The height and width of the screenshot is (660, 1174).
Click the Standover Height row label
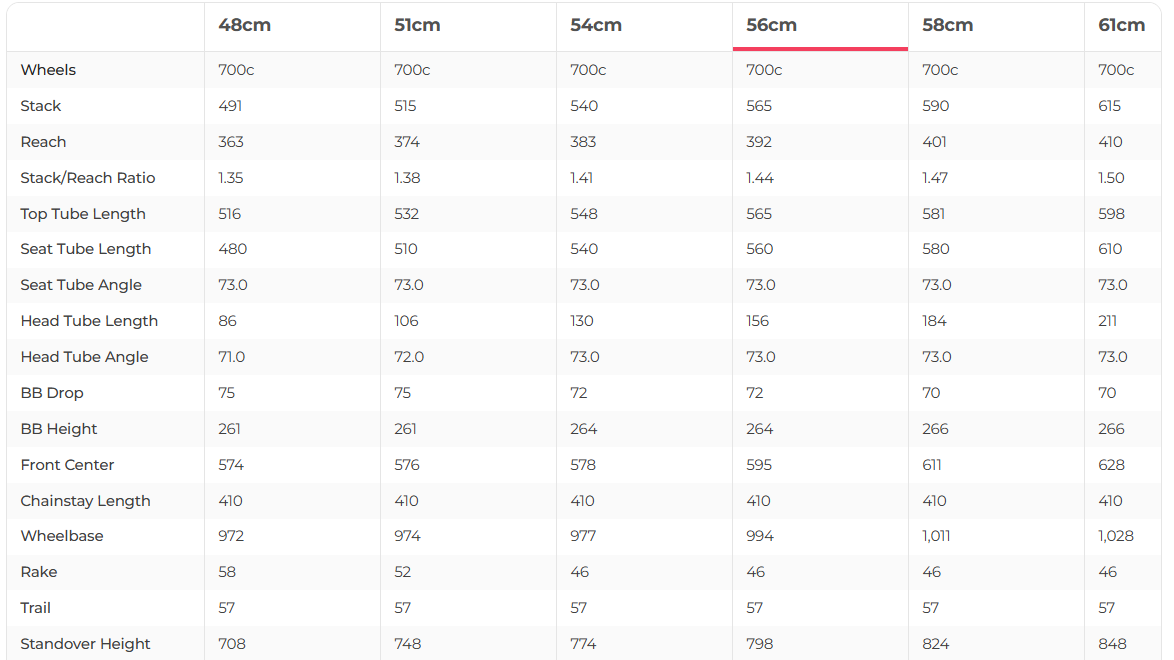(85, 644)
